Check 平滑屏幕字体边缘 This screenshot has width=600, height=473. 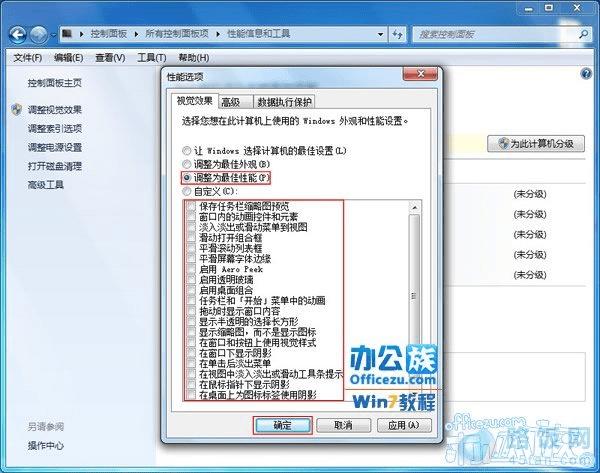click(191, 259)
